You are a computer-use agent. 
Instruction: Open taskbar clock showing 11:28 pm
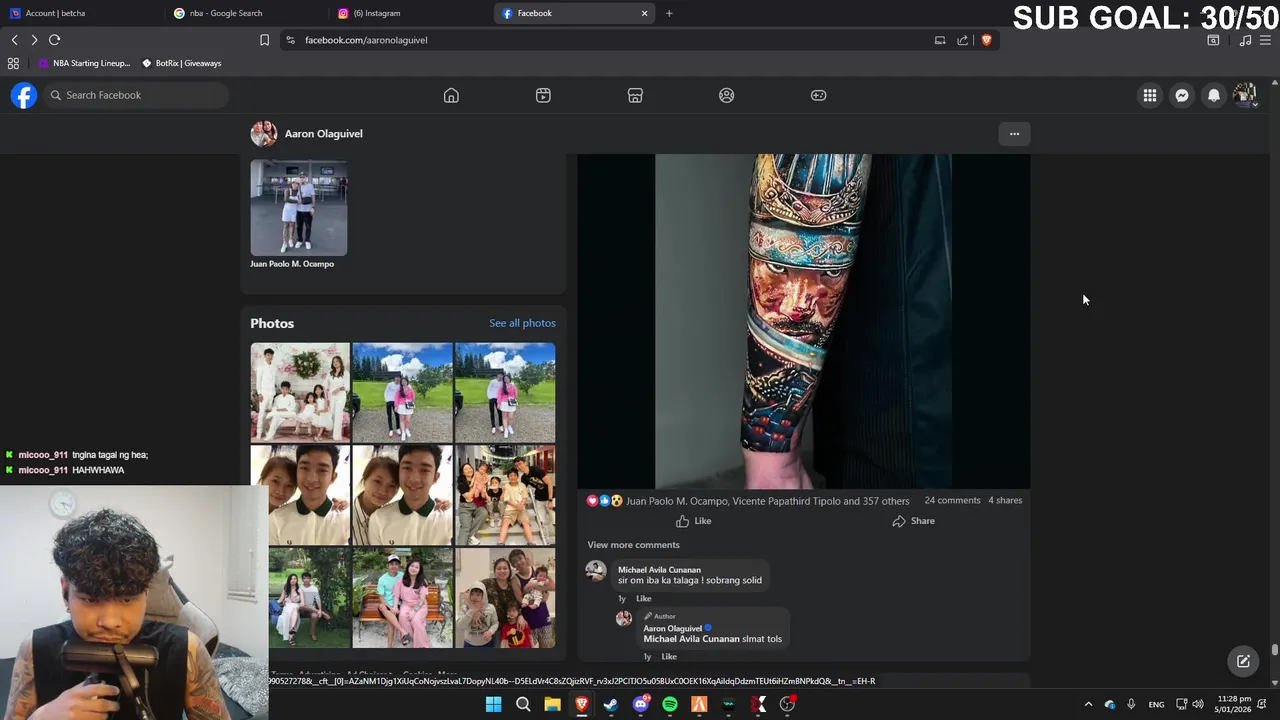click(x=1234, y=704)
